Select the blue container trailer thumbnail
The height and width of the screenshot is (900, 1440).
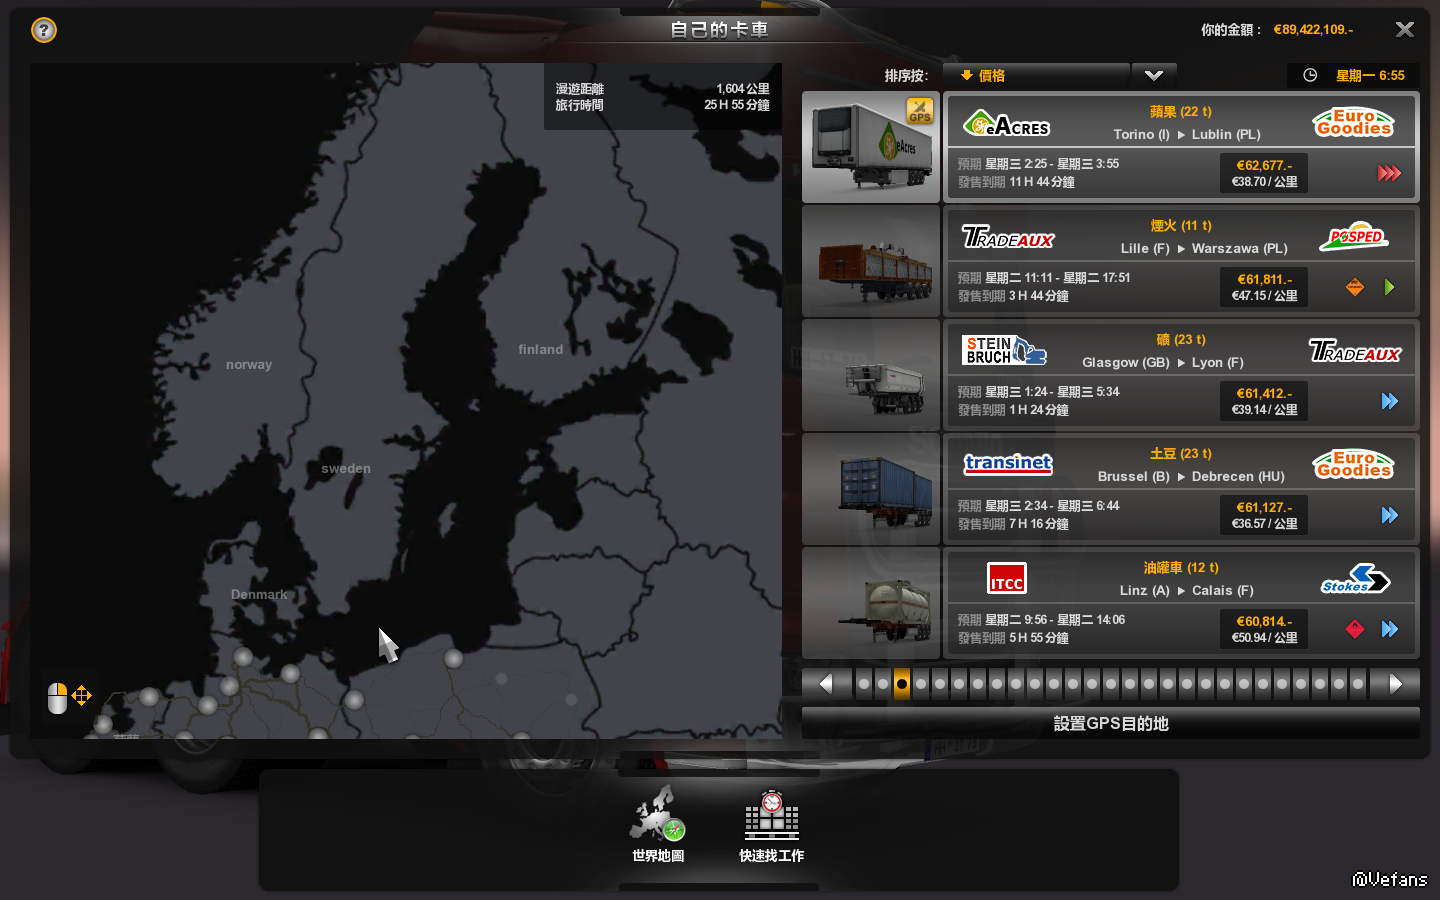[x=871, y=489]
